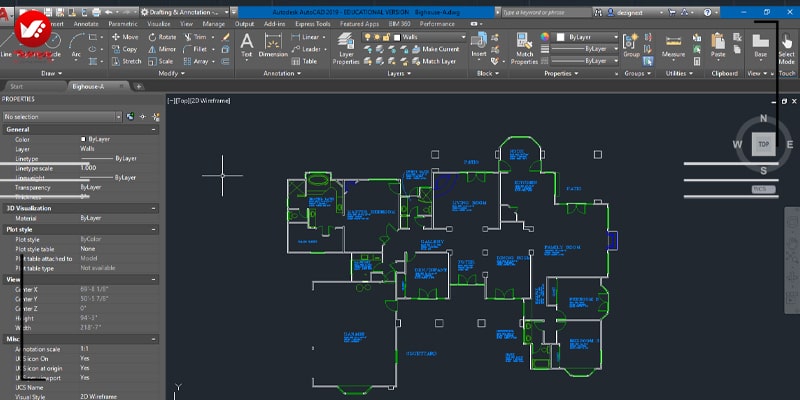Switch to the Output tab
This screenshot has height=400, width=800.
pyautogui.click(x=244, y=24)
